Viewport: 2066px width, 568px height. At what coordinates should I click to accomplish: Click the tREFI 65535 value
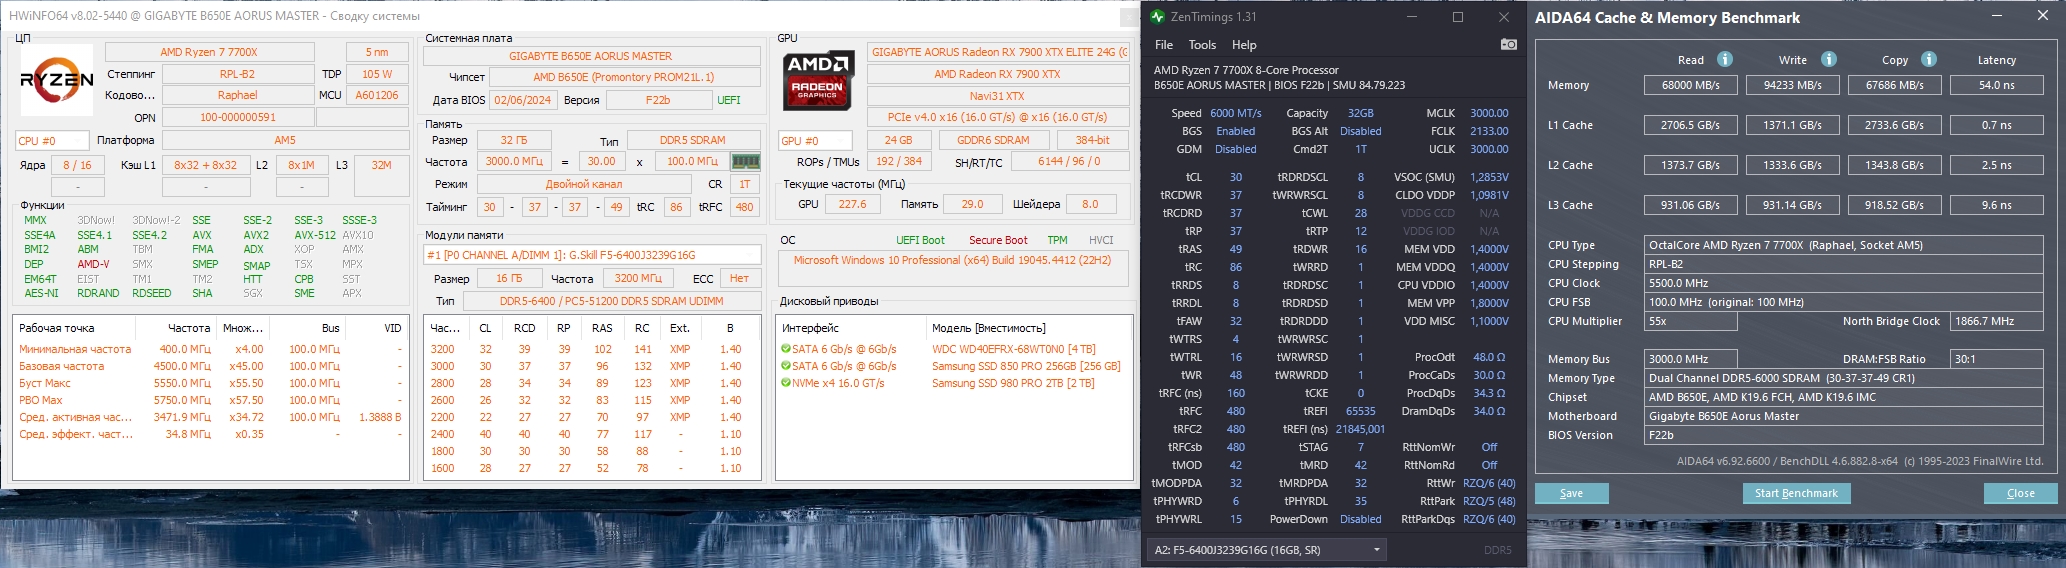tap(1360, 411)
